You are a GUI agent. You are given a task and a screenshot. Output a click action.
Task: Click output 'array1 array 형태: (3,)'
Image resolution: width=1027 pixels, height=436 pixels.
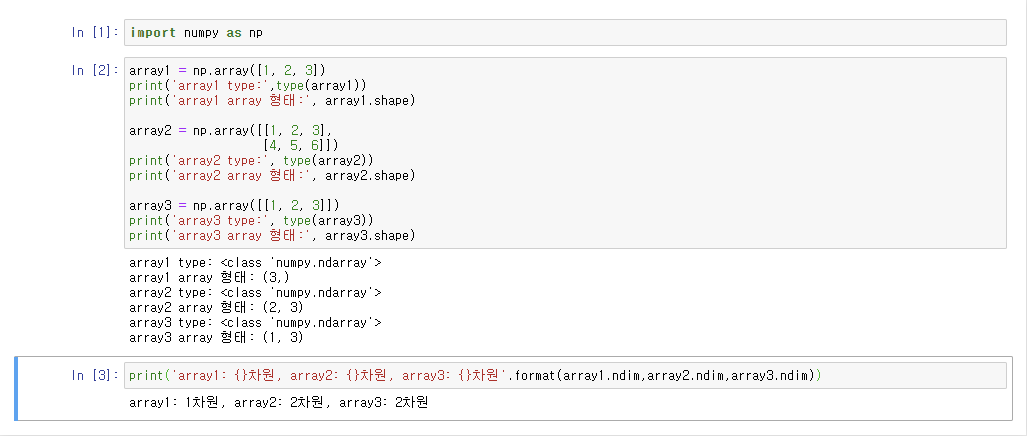tap(210, 278)
